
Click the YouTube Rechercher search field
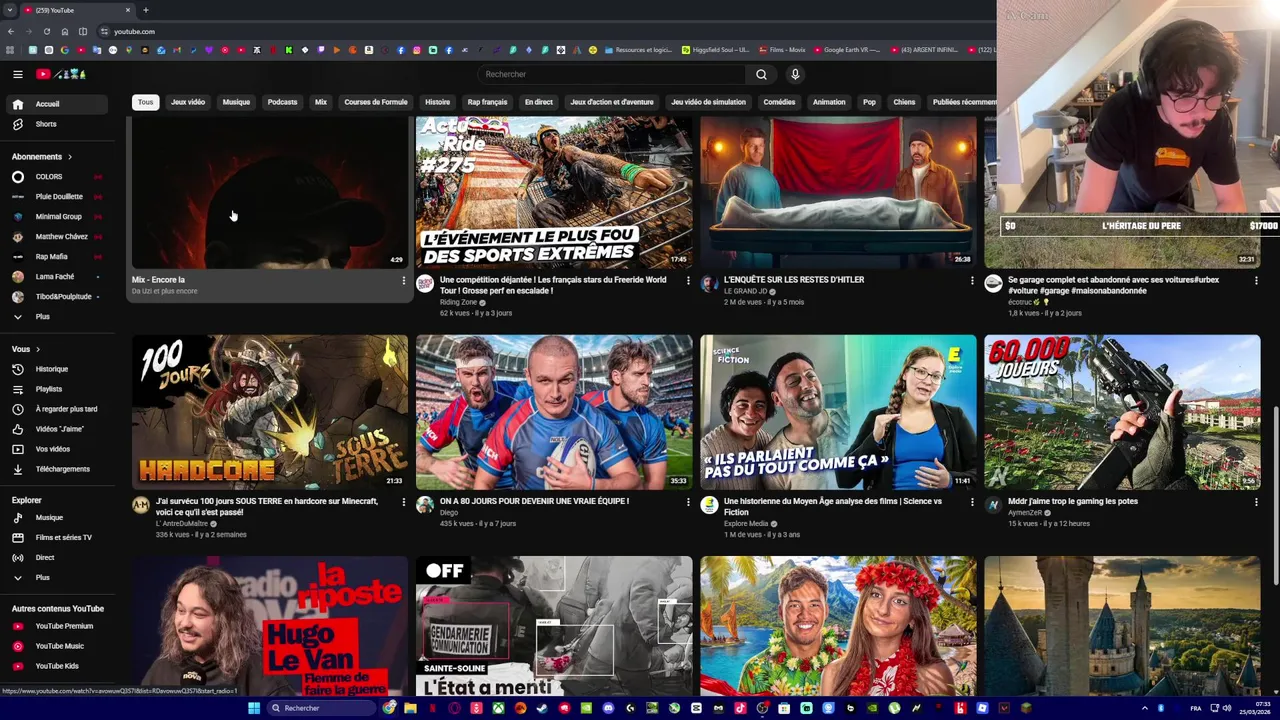tap(611, 74)
